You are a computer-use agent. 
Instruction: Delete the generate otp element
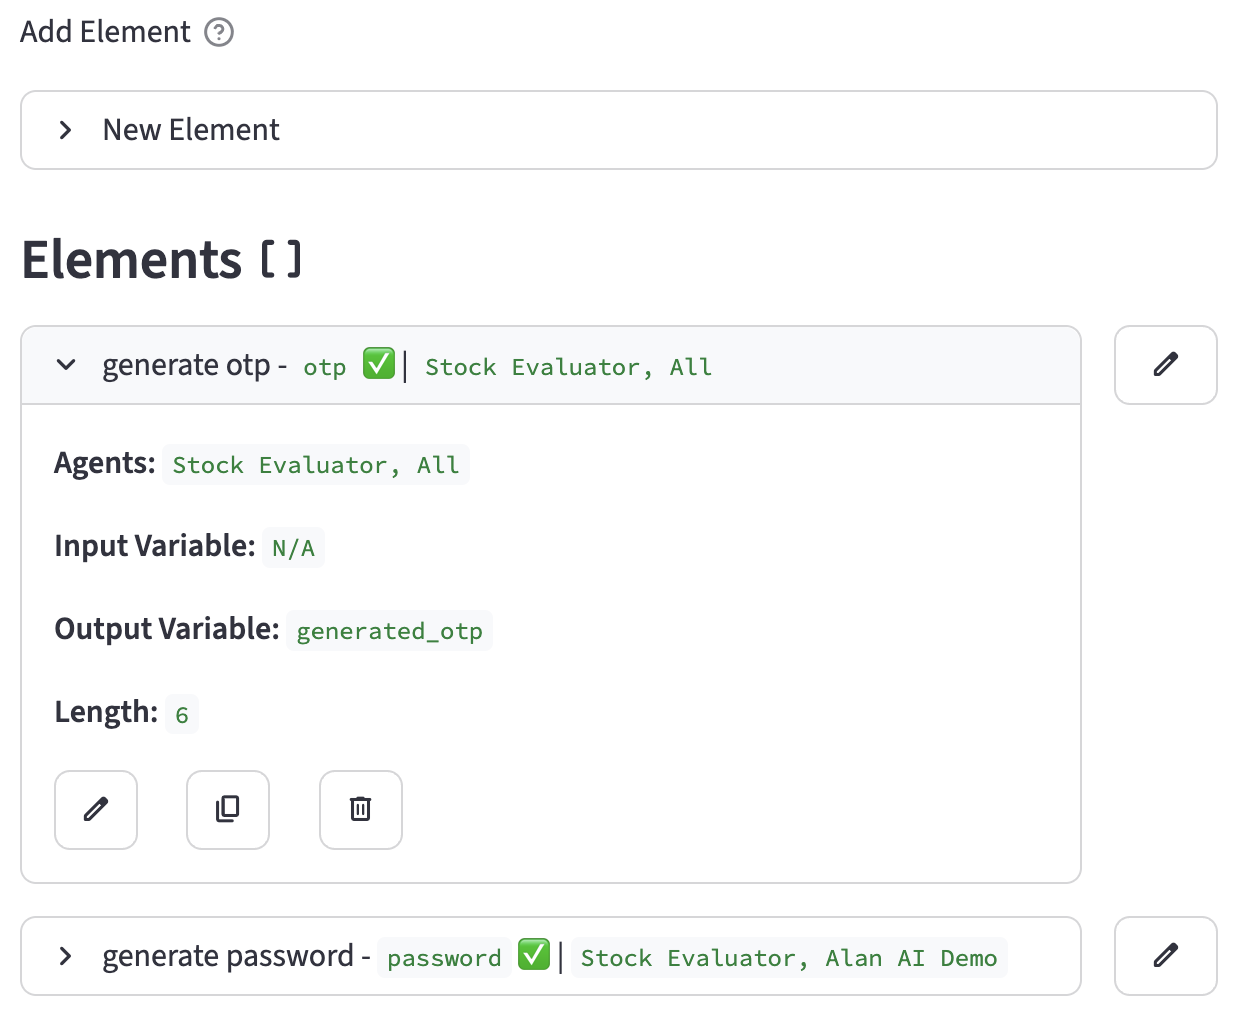[361, 810]
